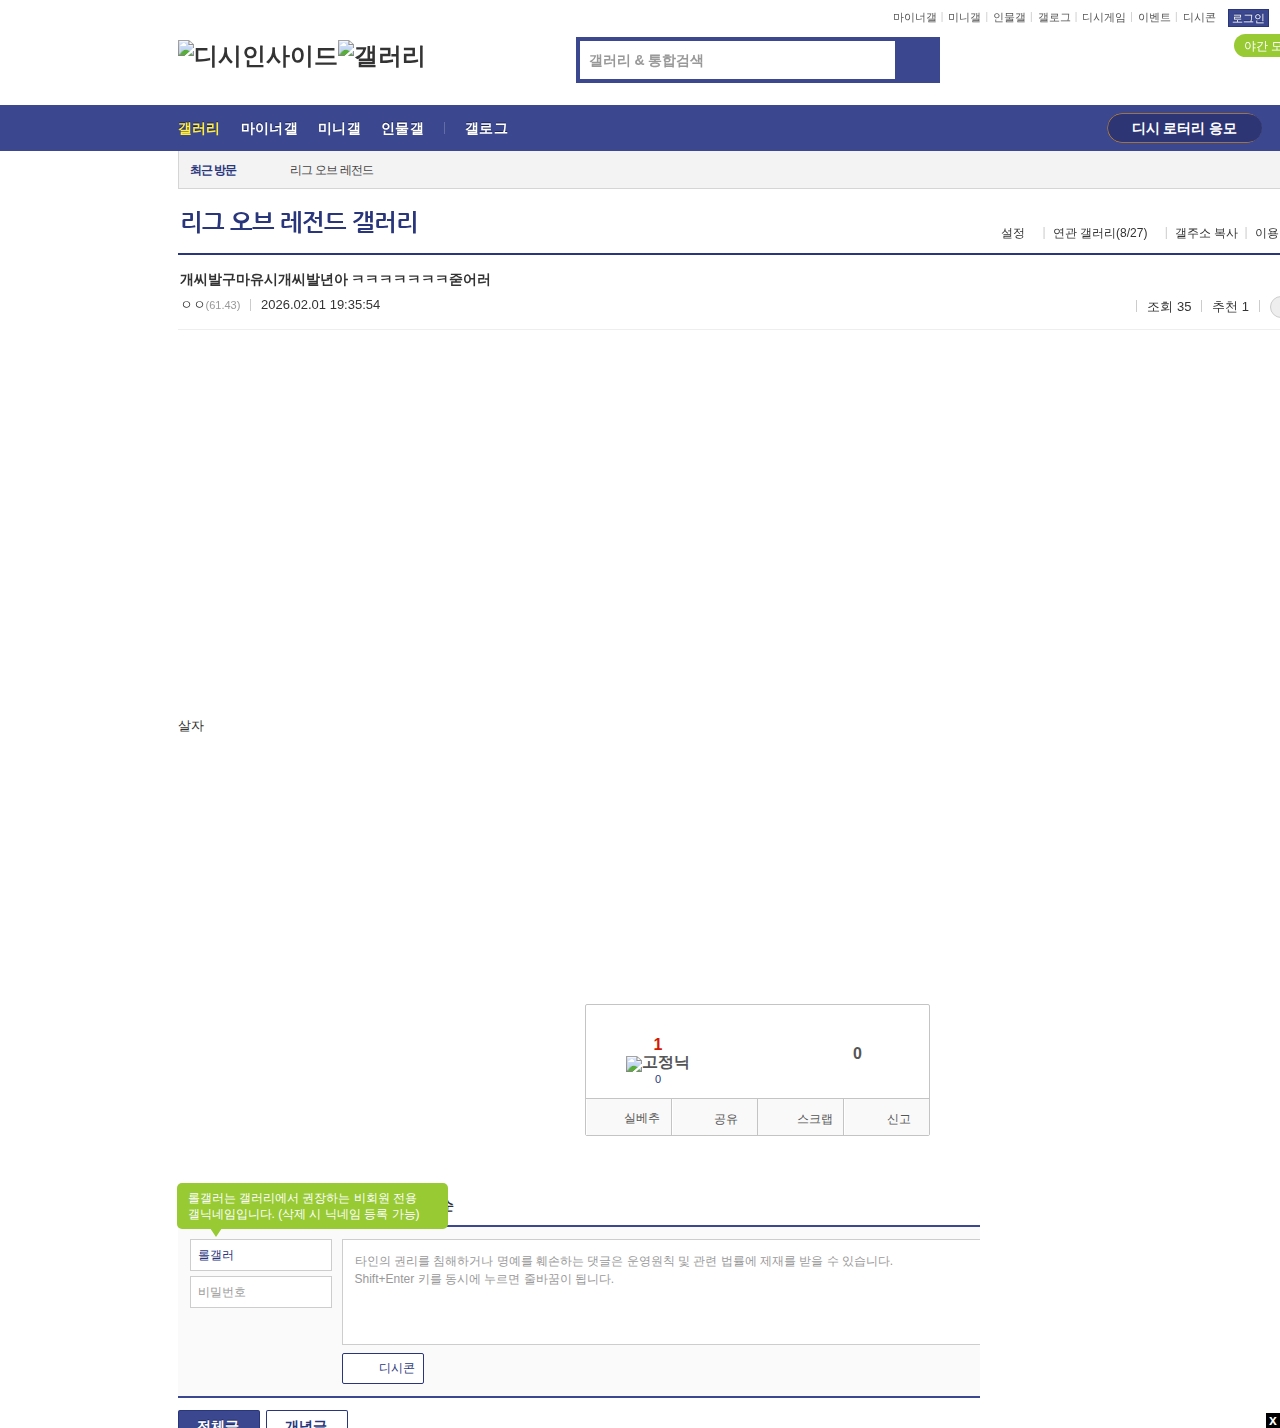Focus the 비밀번호 password field
Screen dimensions: 1280x1428
[261, 1292]
